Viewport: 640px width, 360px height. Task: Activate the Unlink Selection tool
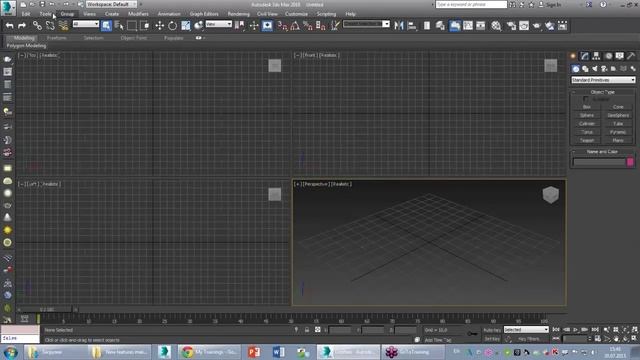50,26
